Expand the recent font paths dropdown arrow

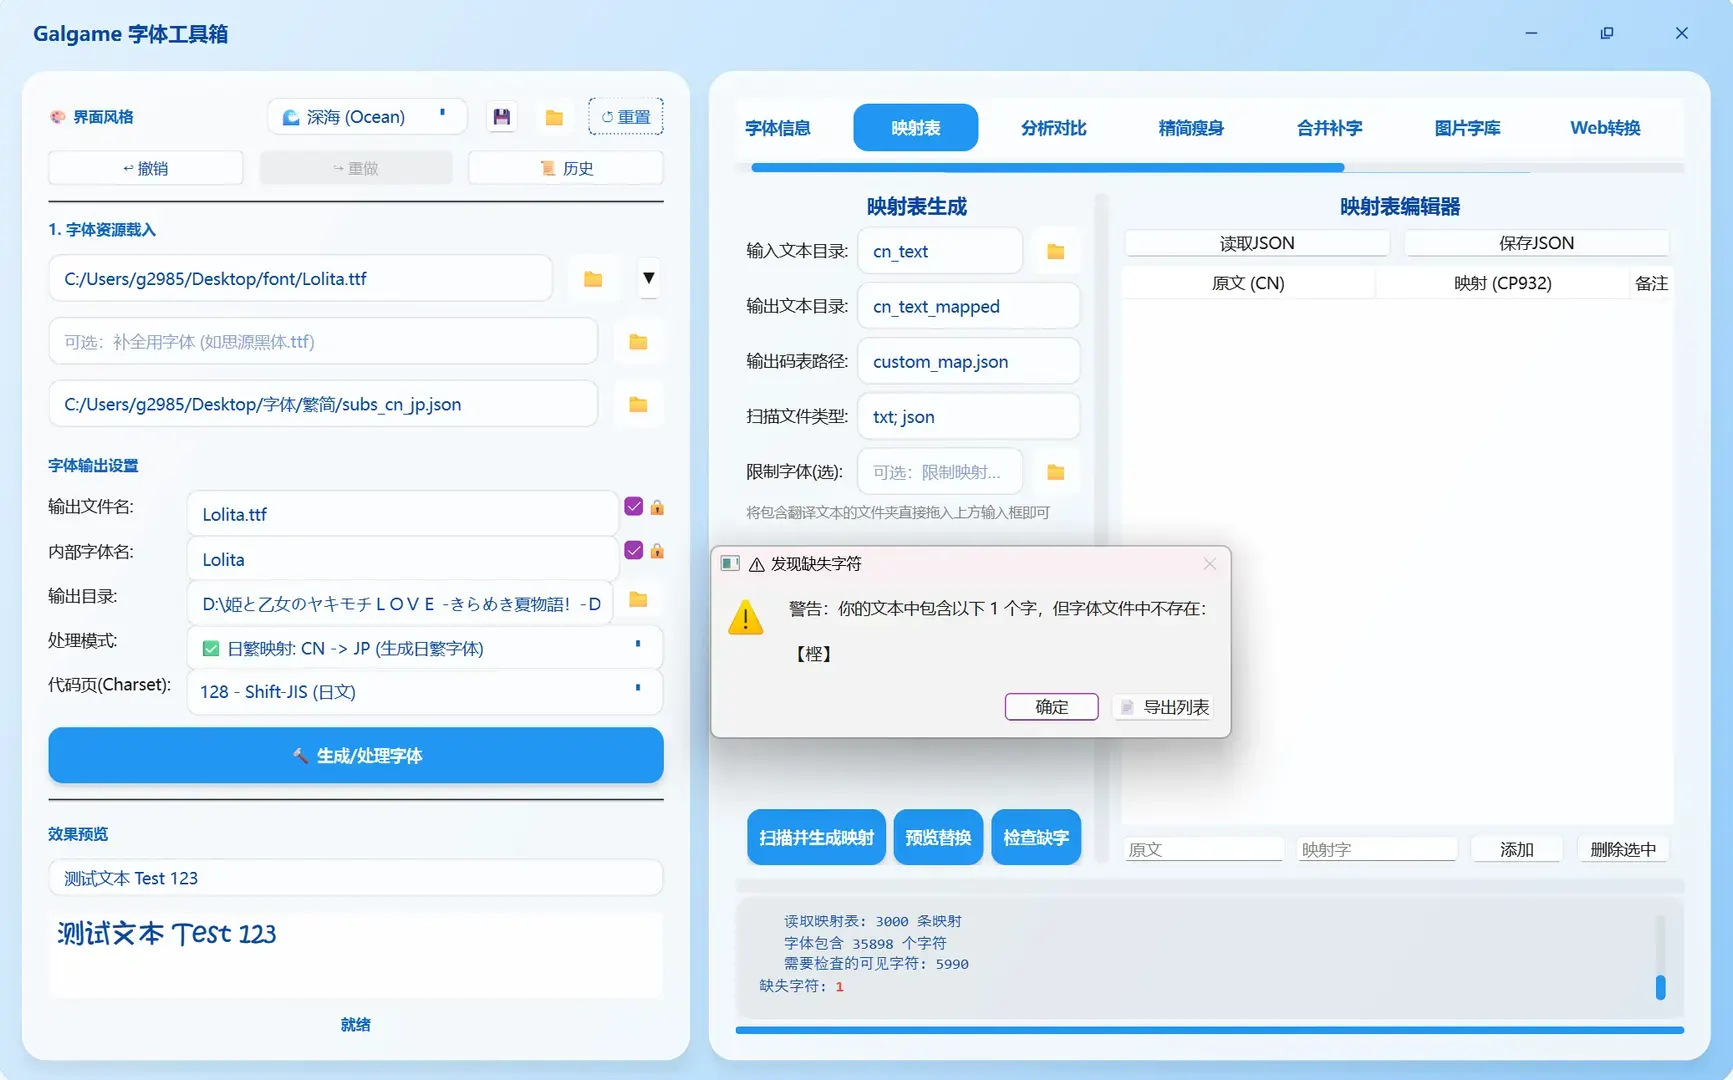(x=649, y=278)
